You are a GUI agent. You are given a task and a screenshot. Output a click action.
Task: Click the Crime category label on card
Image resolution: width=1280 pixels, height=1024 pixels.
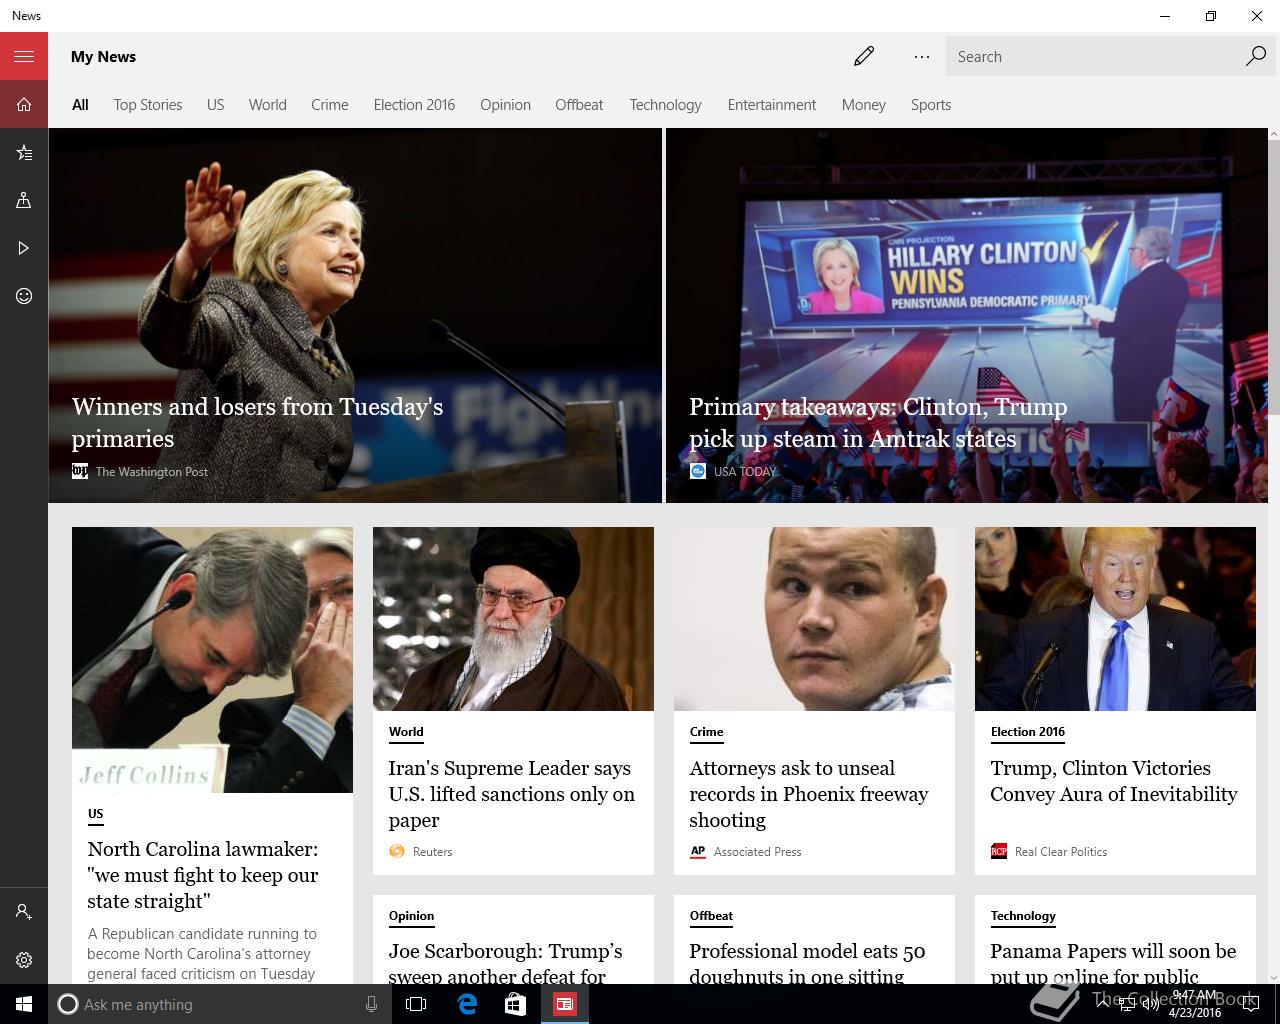pyautogui.click(x=706, y=732)
